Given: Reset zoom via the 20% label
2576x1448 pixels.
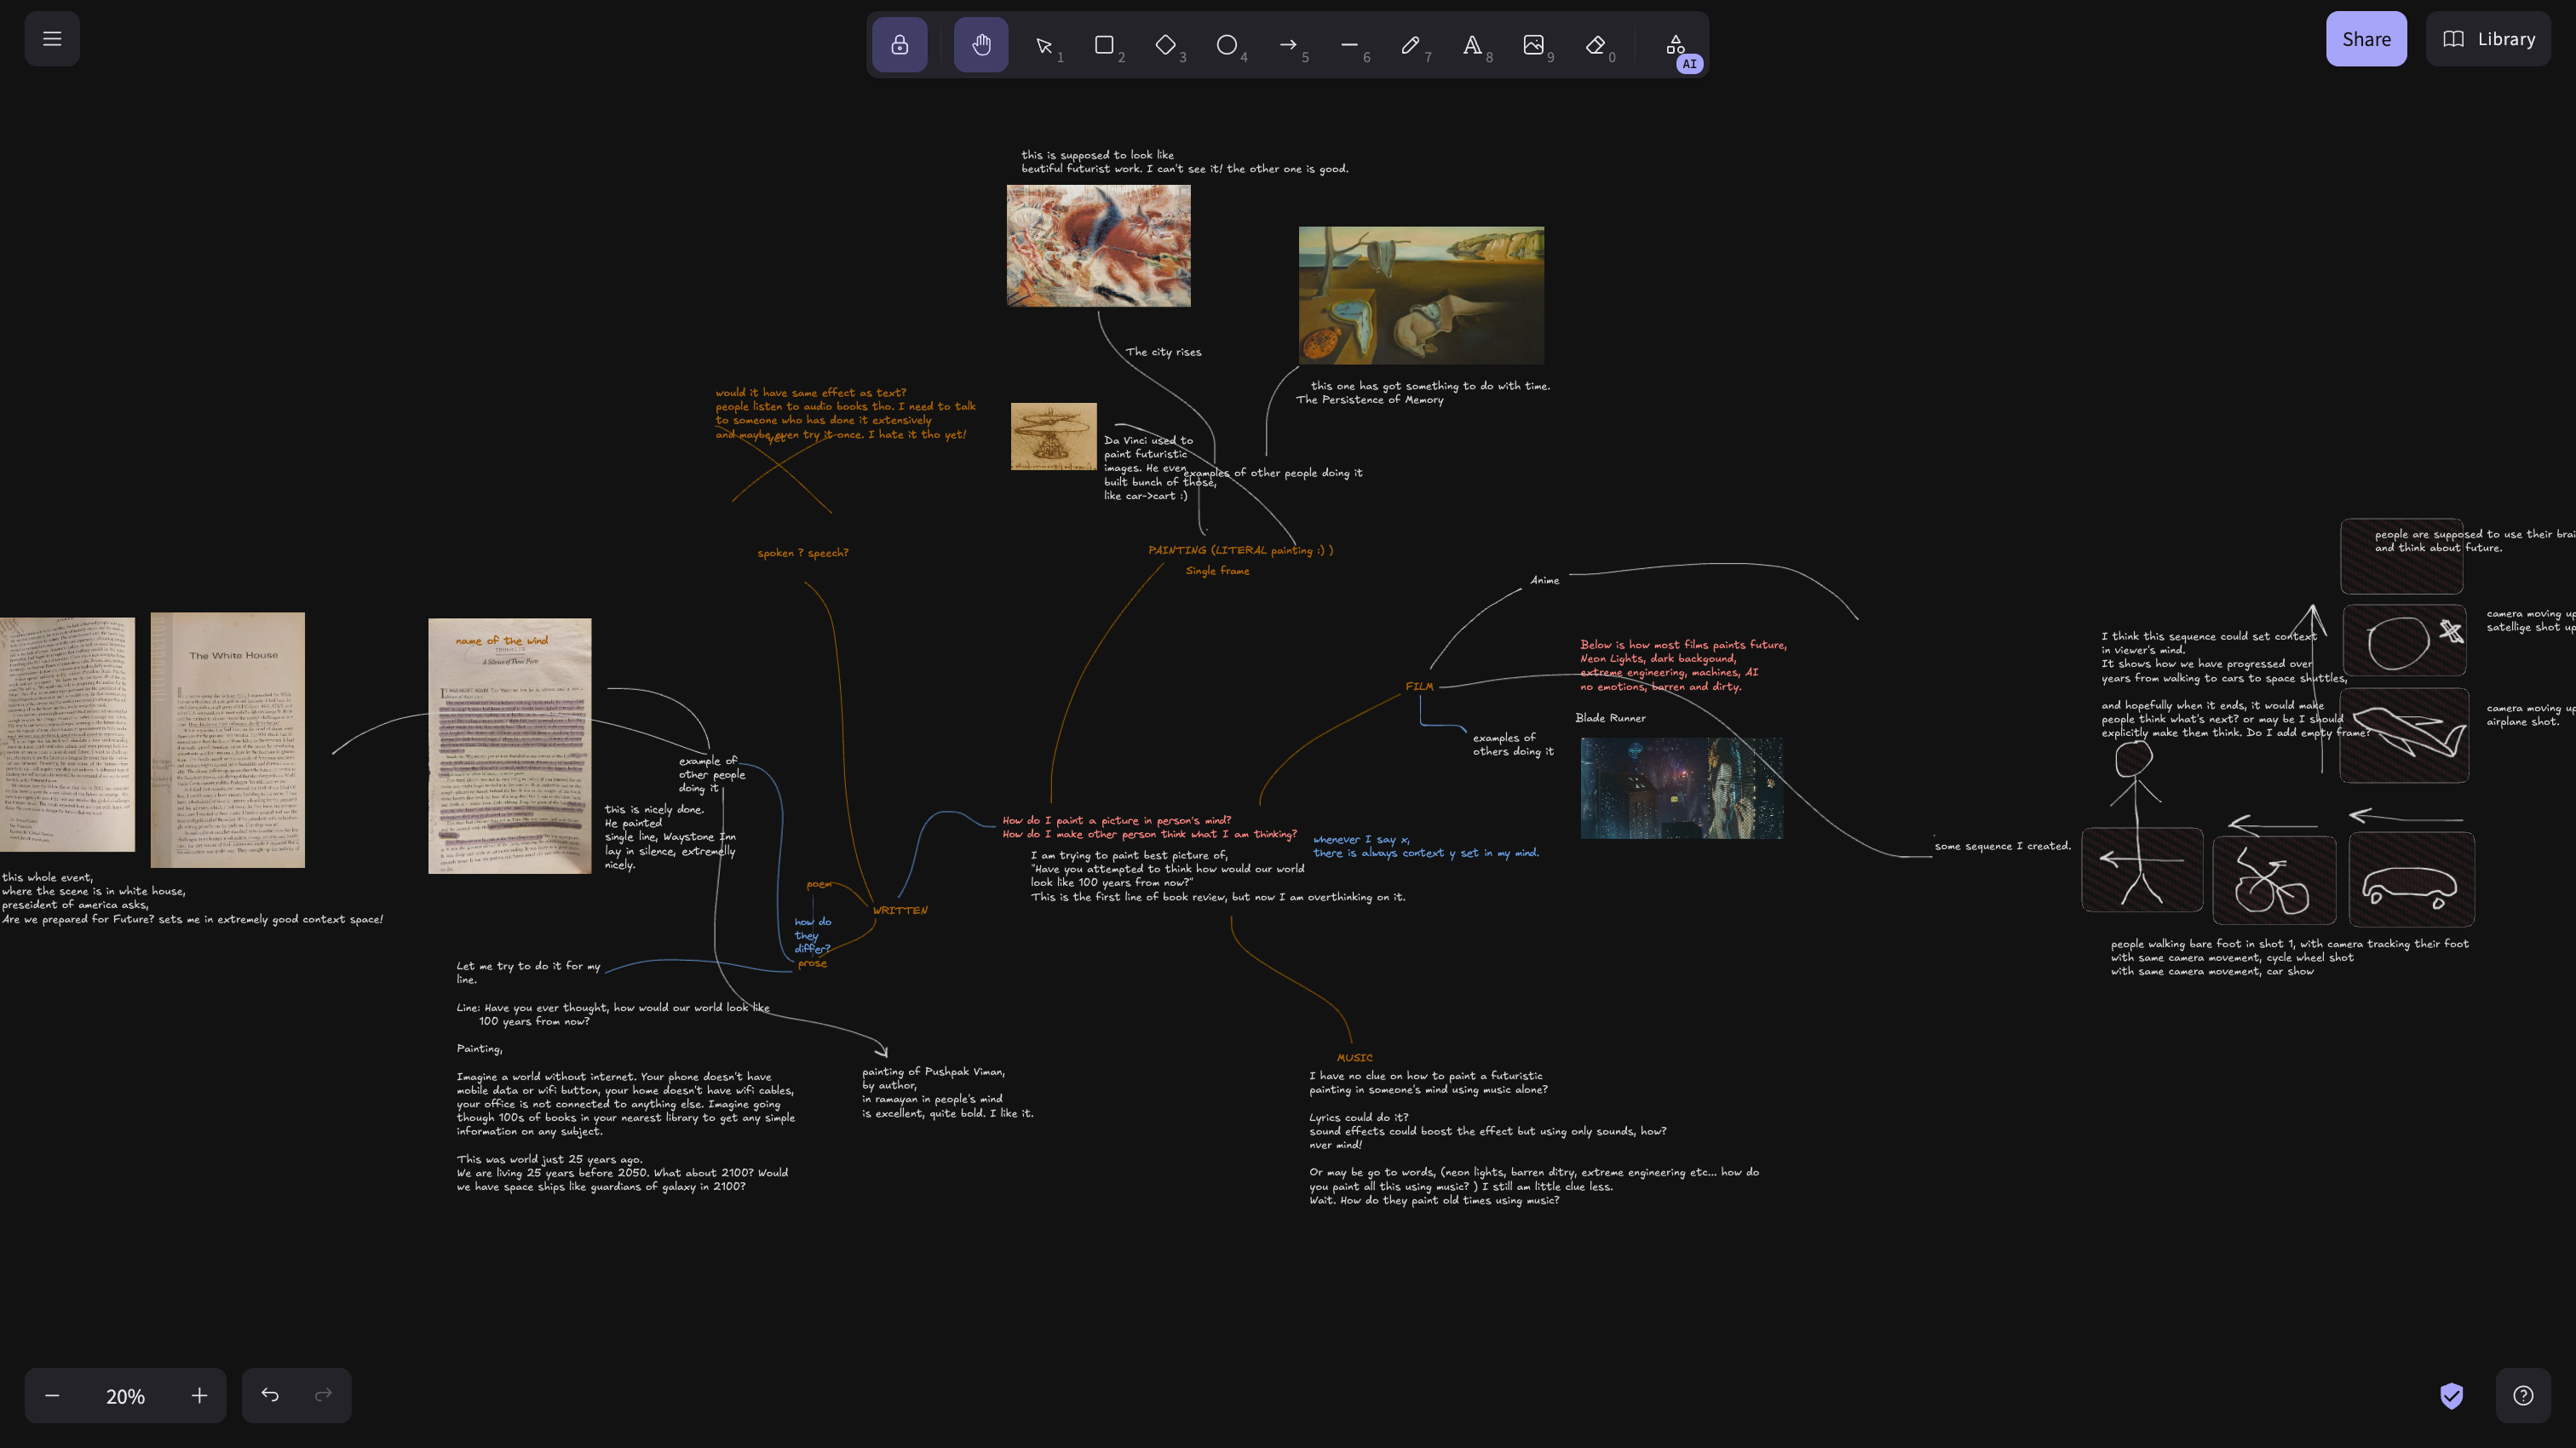Looking at the screenshot, I should point(125,1395).
